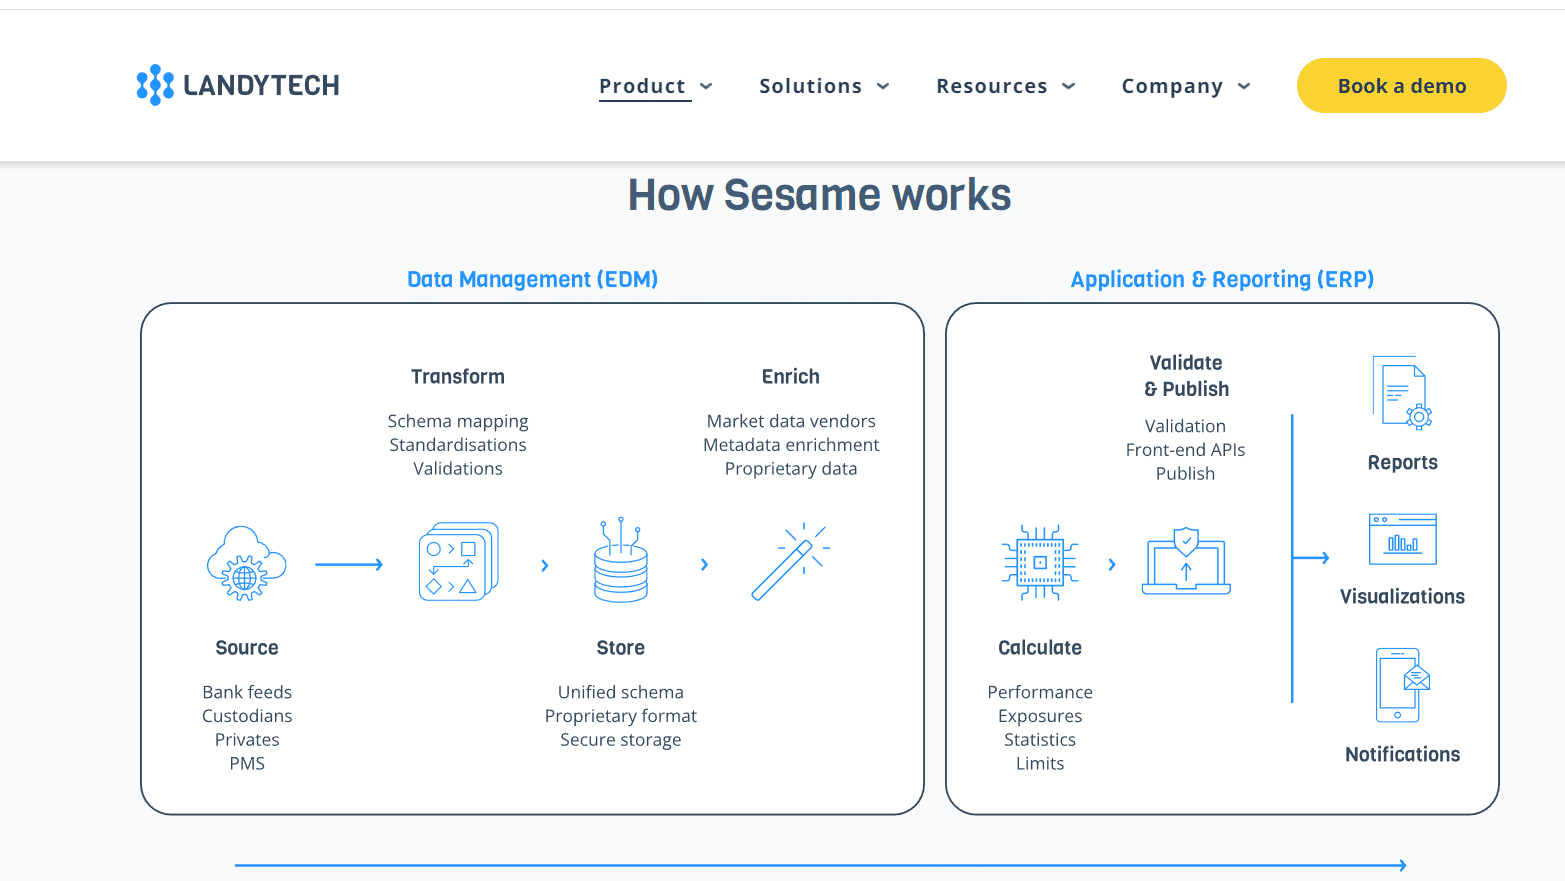Click the Store database icon
Screen dimensions: 1565x881
[x=621, y=560]
